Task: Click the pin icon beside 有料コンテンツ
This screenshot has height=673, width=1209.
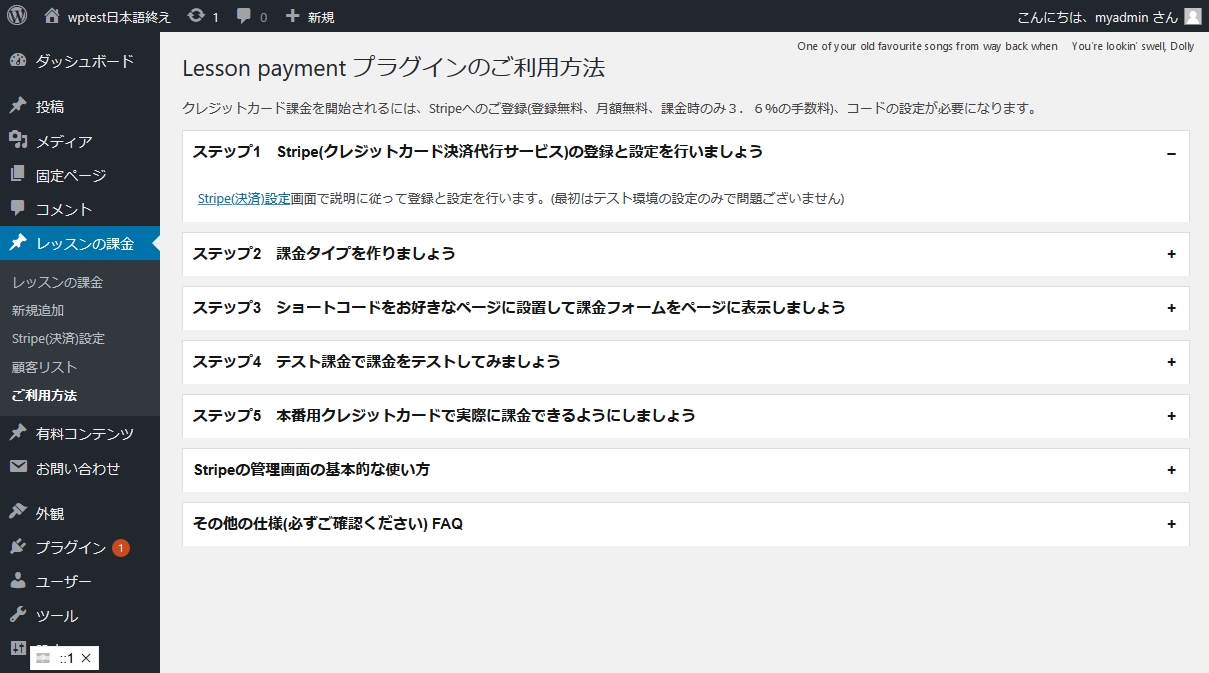Action: 18,433
